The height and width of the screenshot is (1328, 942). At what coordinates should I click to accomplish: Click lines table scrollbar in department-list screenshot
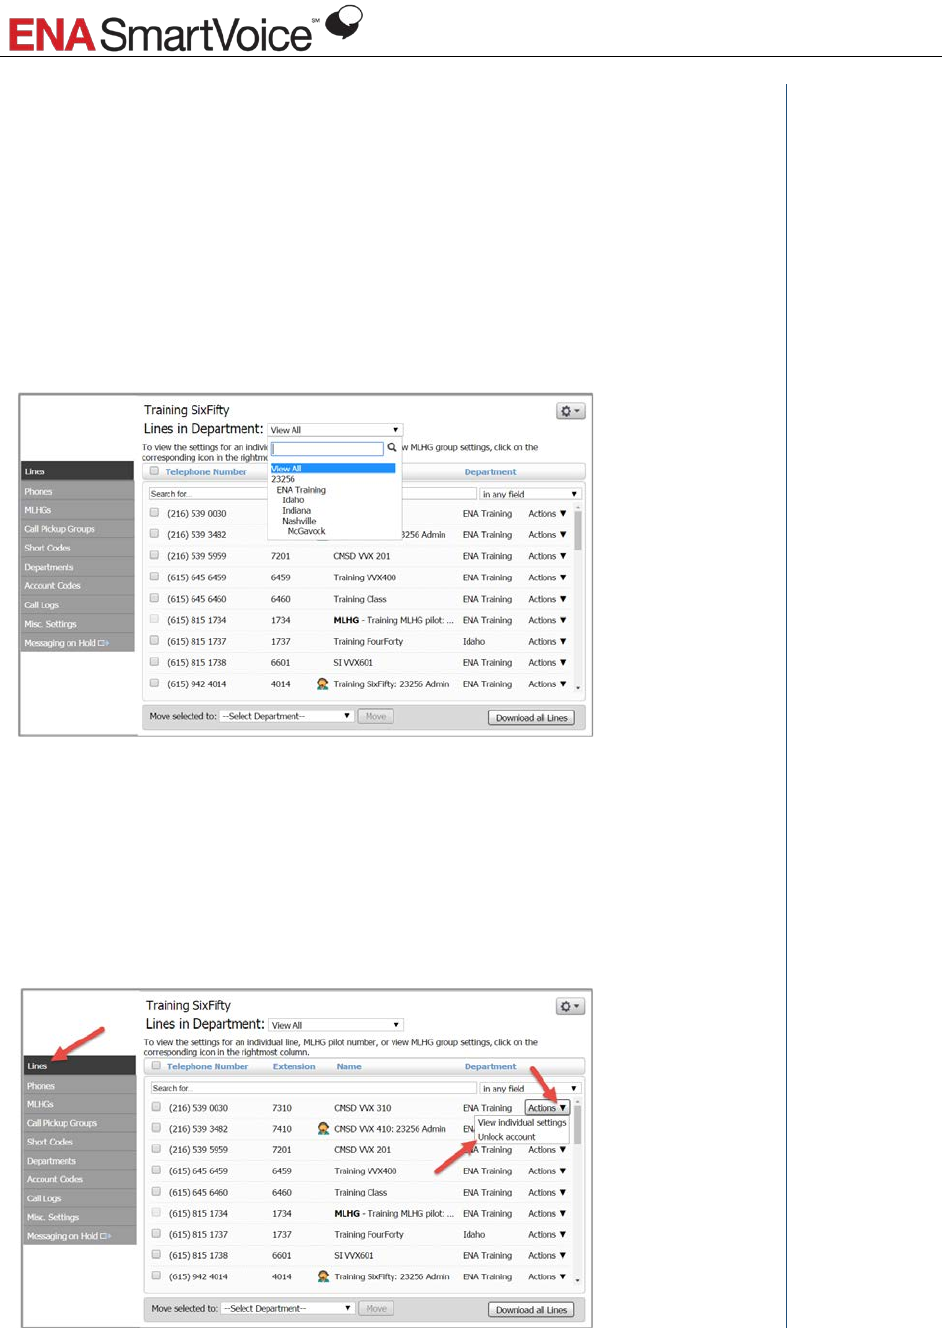(578, 598)
